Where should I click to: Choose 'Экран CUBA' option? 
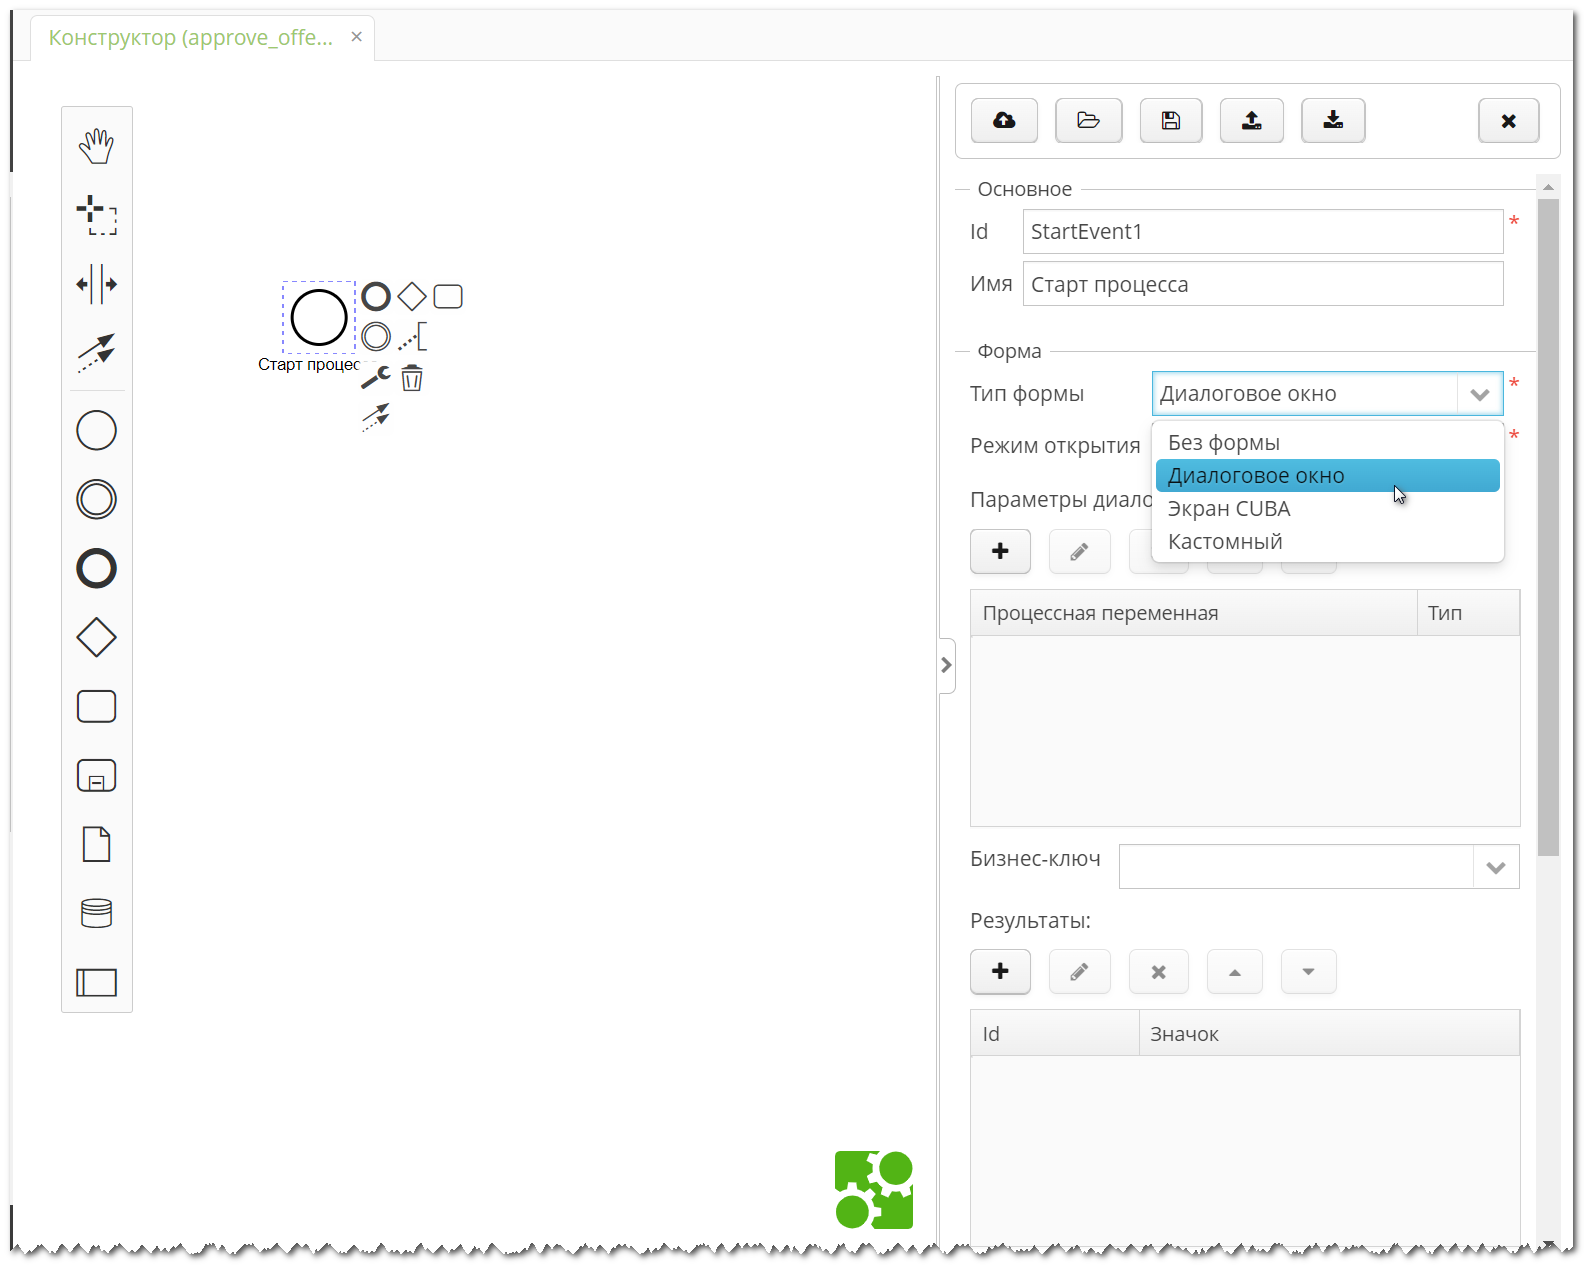tap(1327, 509)
